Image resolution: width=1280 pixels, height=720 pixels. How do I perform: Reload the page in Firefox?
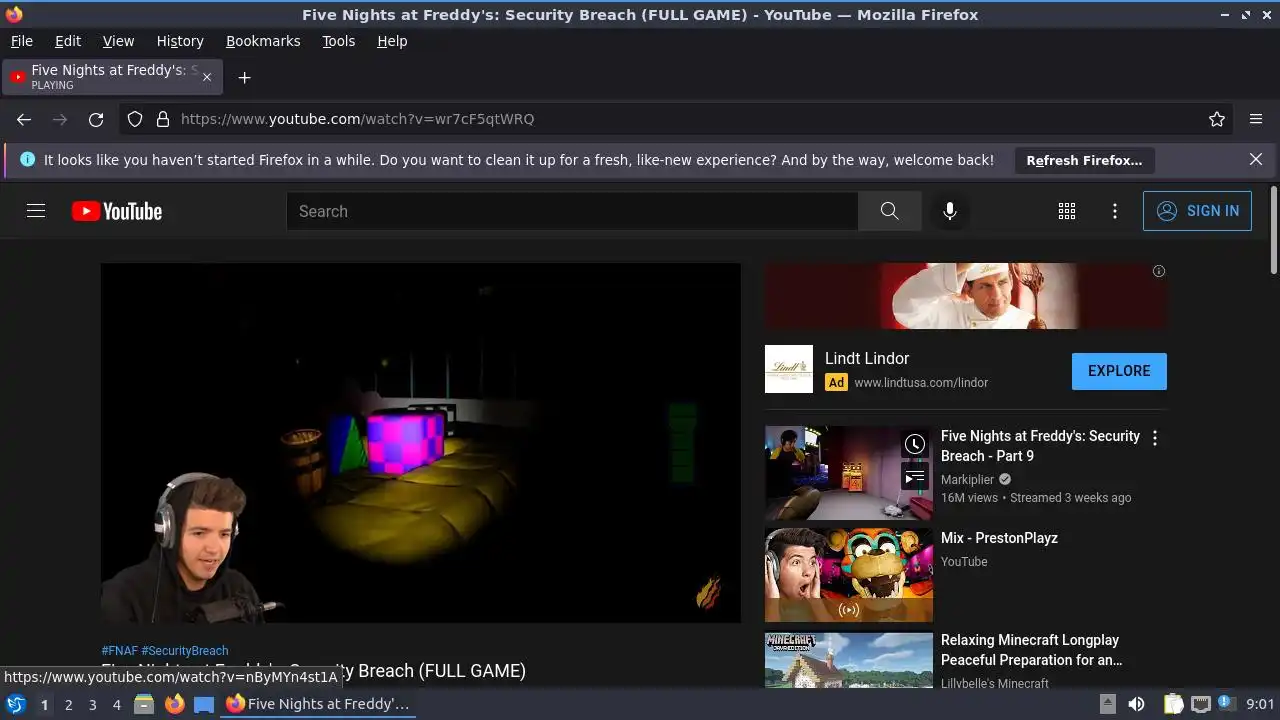[96, 119]
